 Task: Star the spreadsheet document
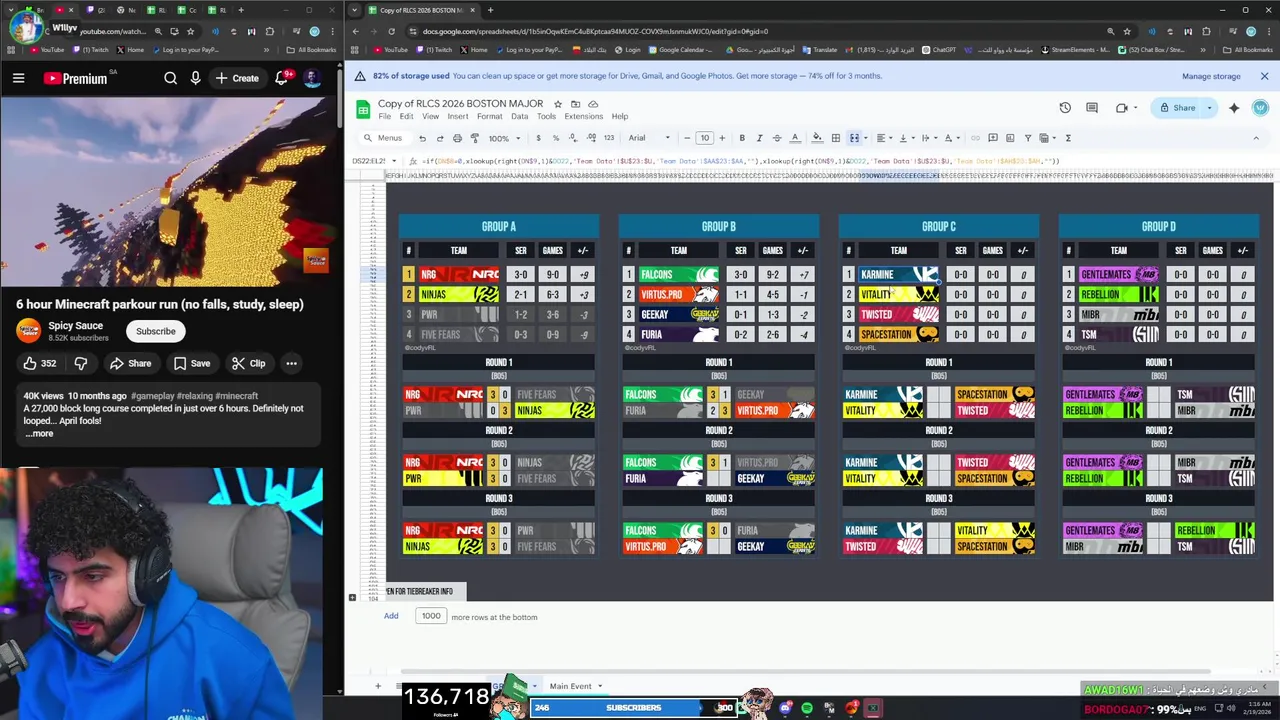point(558,104)
